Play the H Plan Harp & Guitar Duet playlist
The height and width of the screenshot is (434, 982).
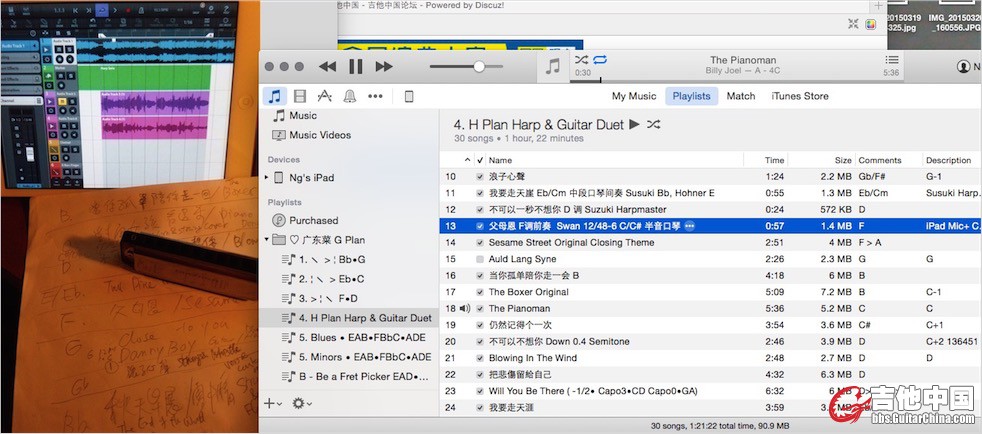(634, 125)
